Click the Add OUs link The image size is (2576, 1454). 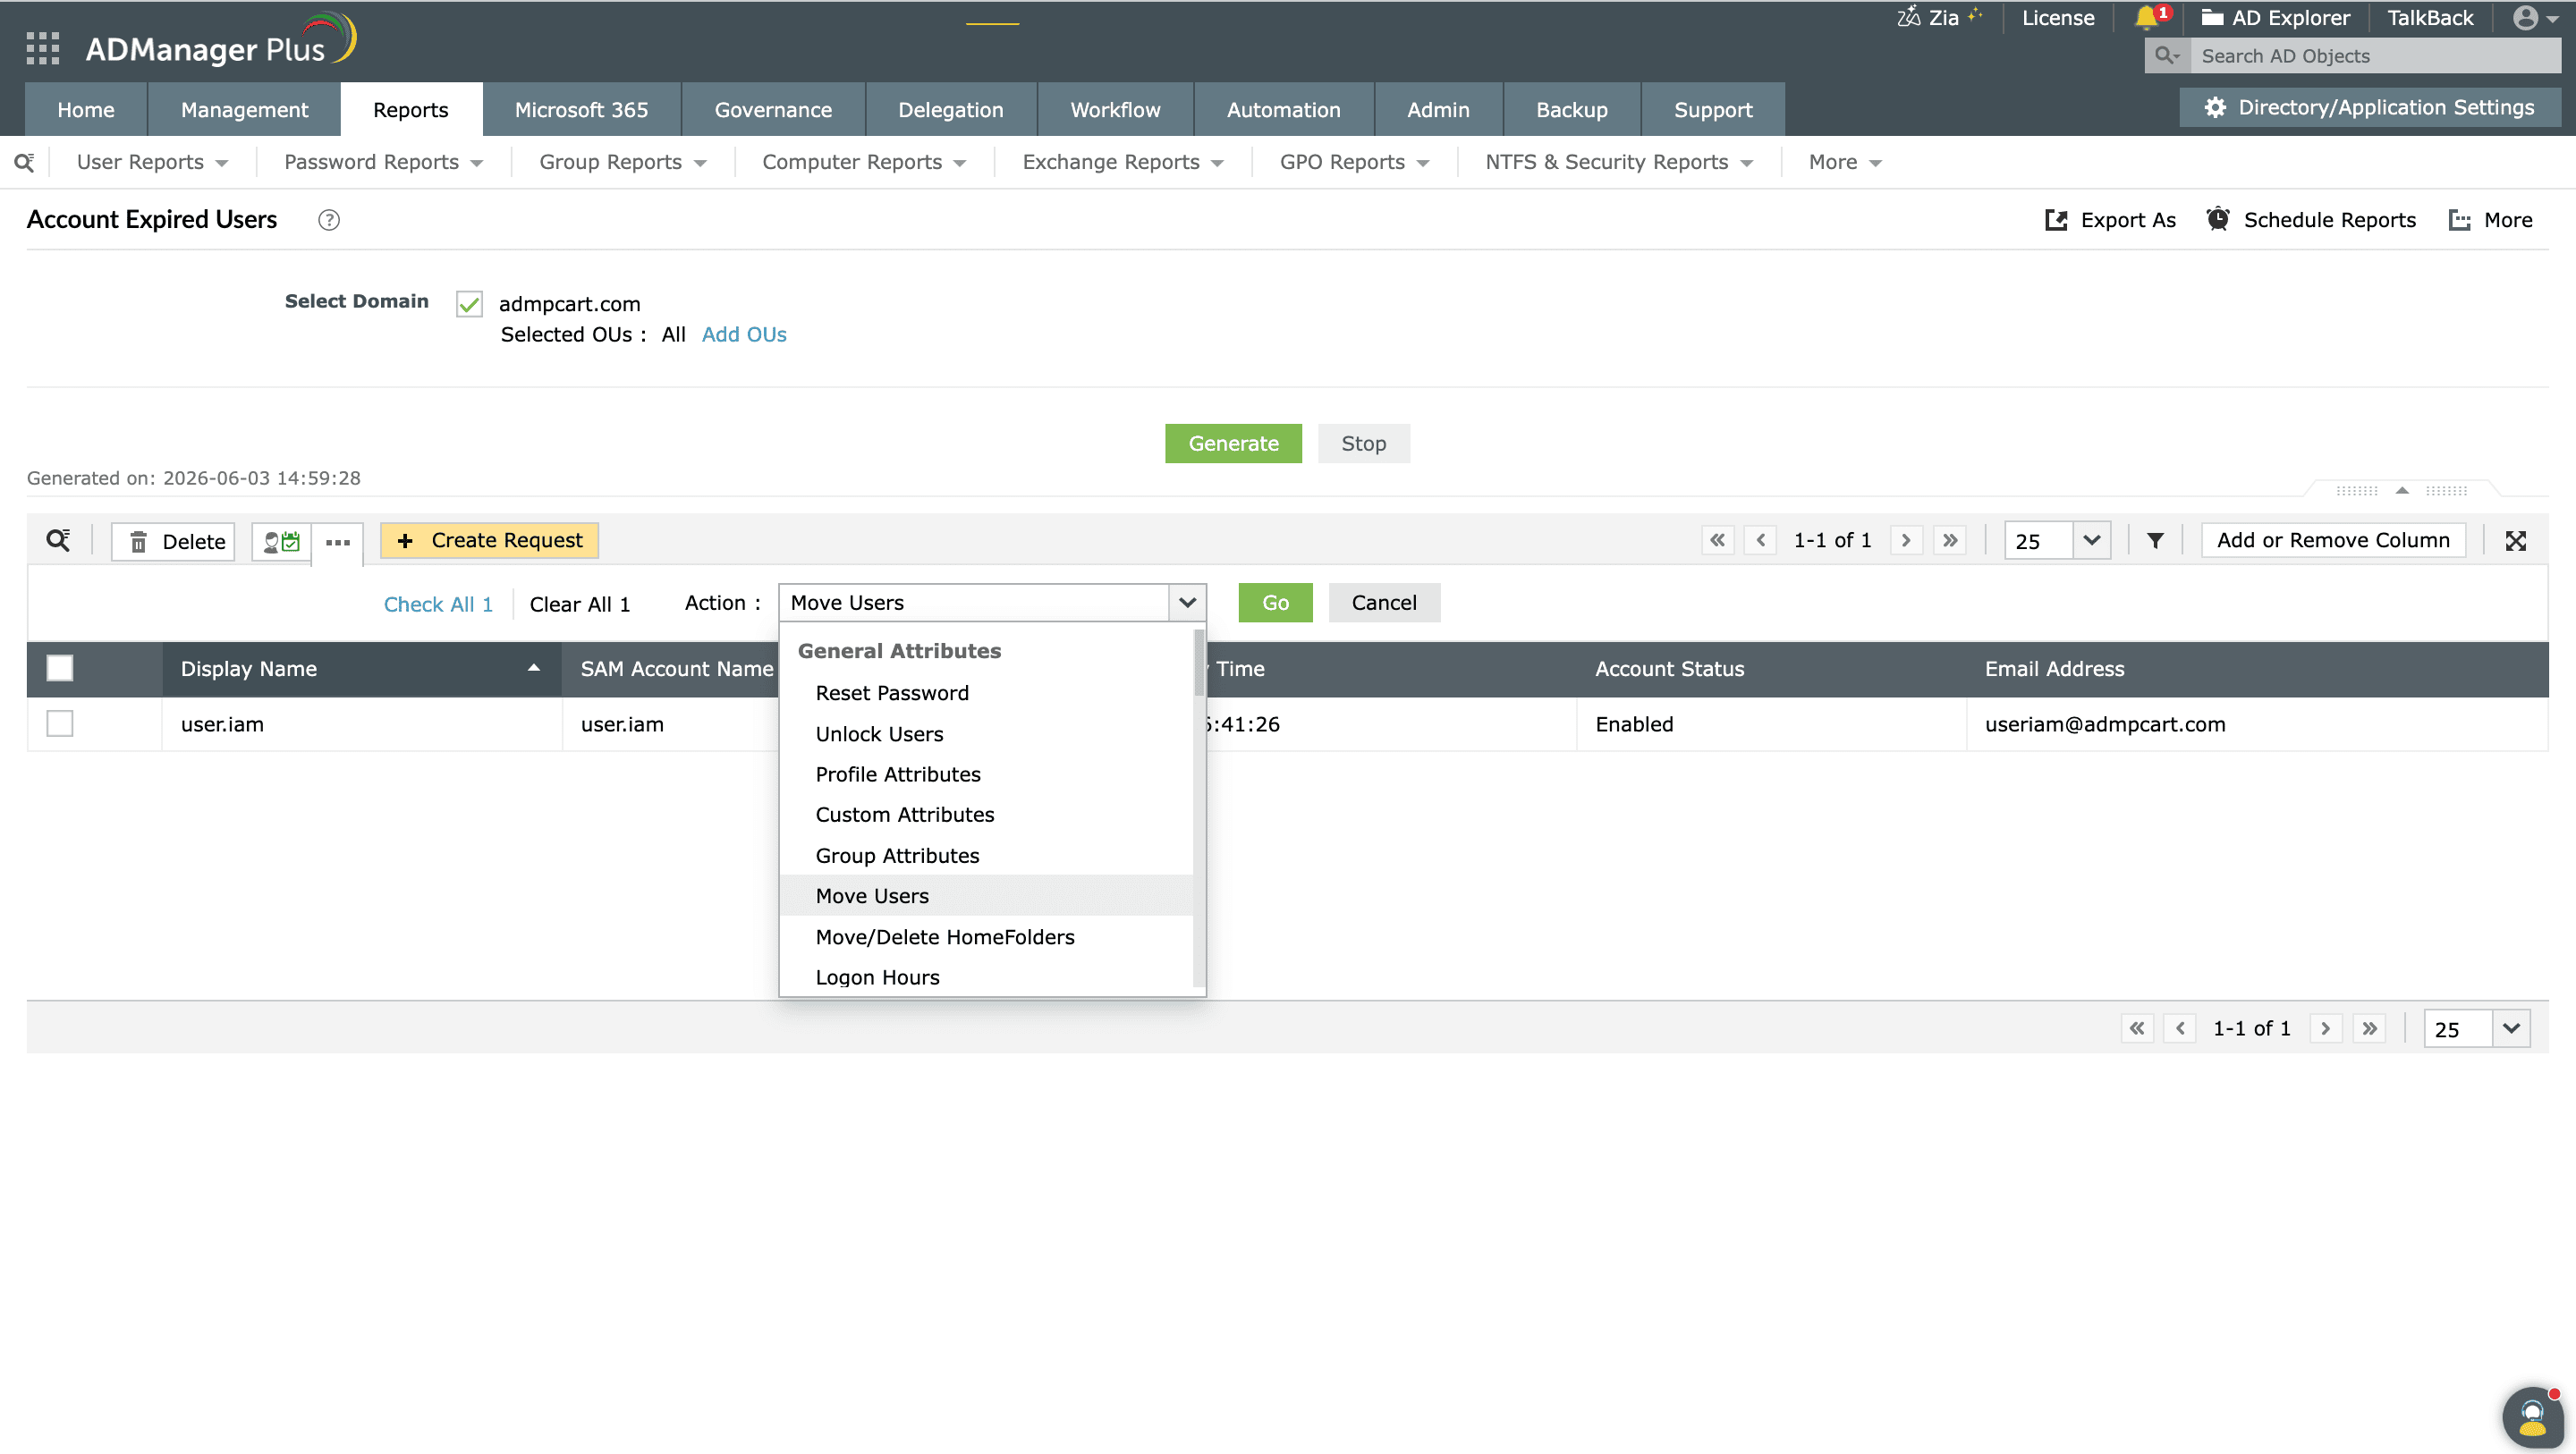[744, 334]
